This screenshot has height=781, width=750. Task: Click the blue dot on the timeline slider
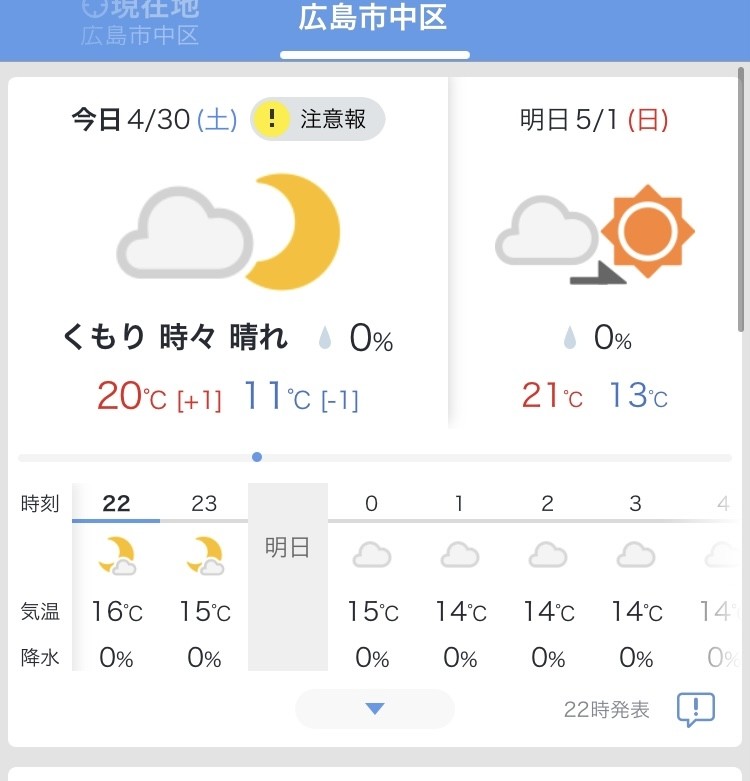click(257, 457)
